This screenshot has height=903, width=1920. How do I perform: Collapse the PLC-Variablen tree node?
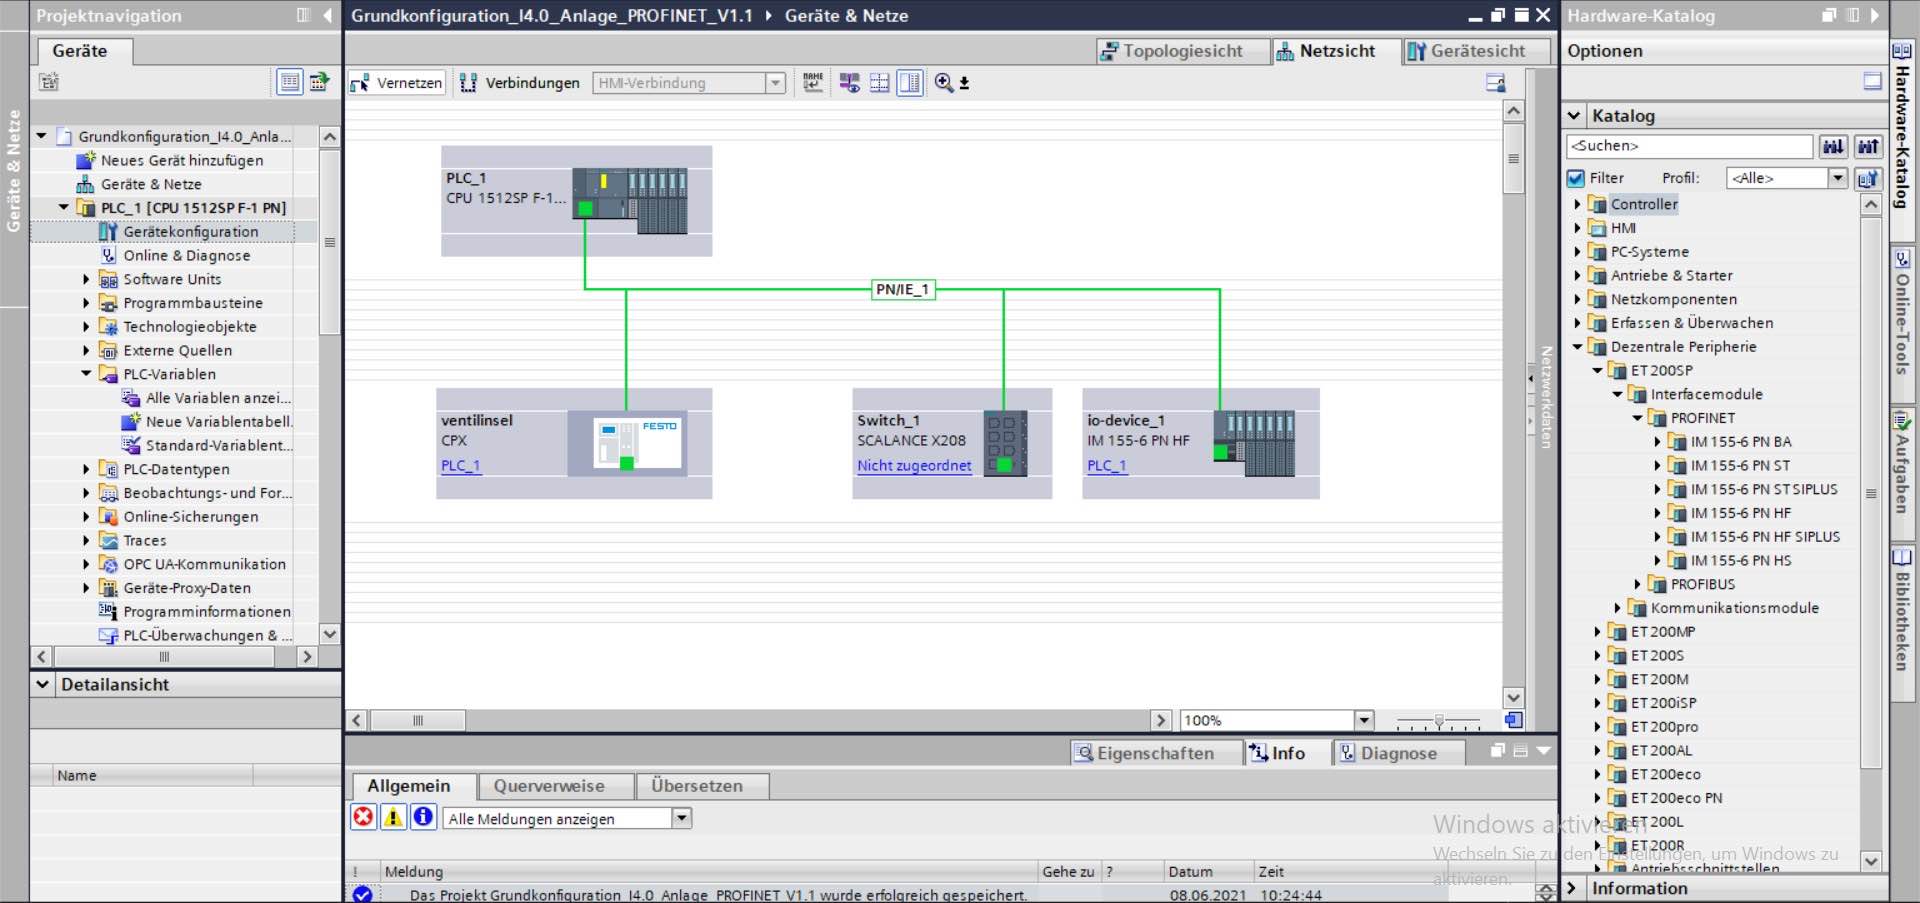click(x=86, y=374)
